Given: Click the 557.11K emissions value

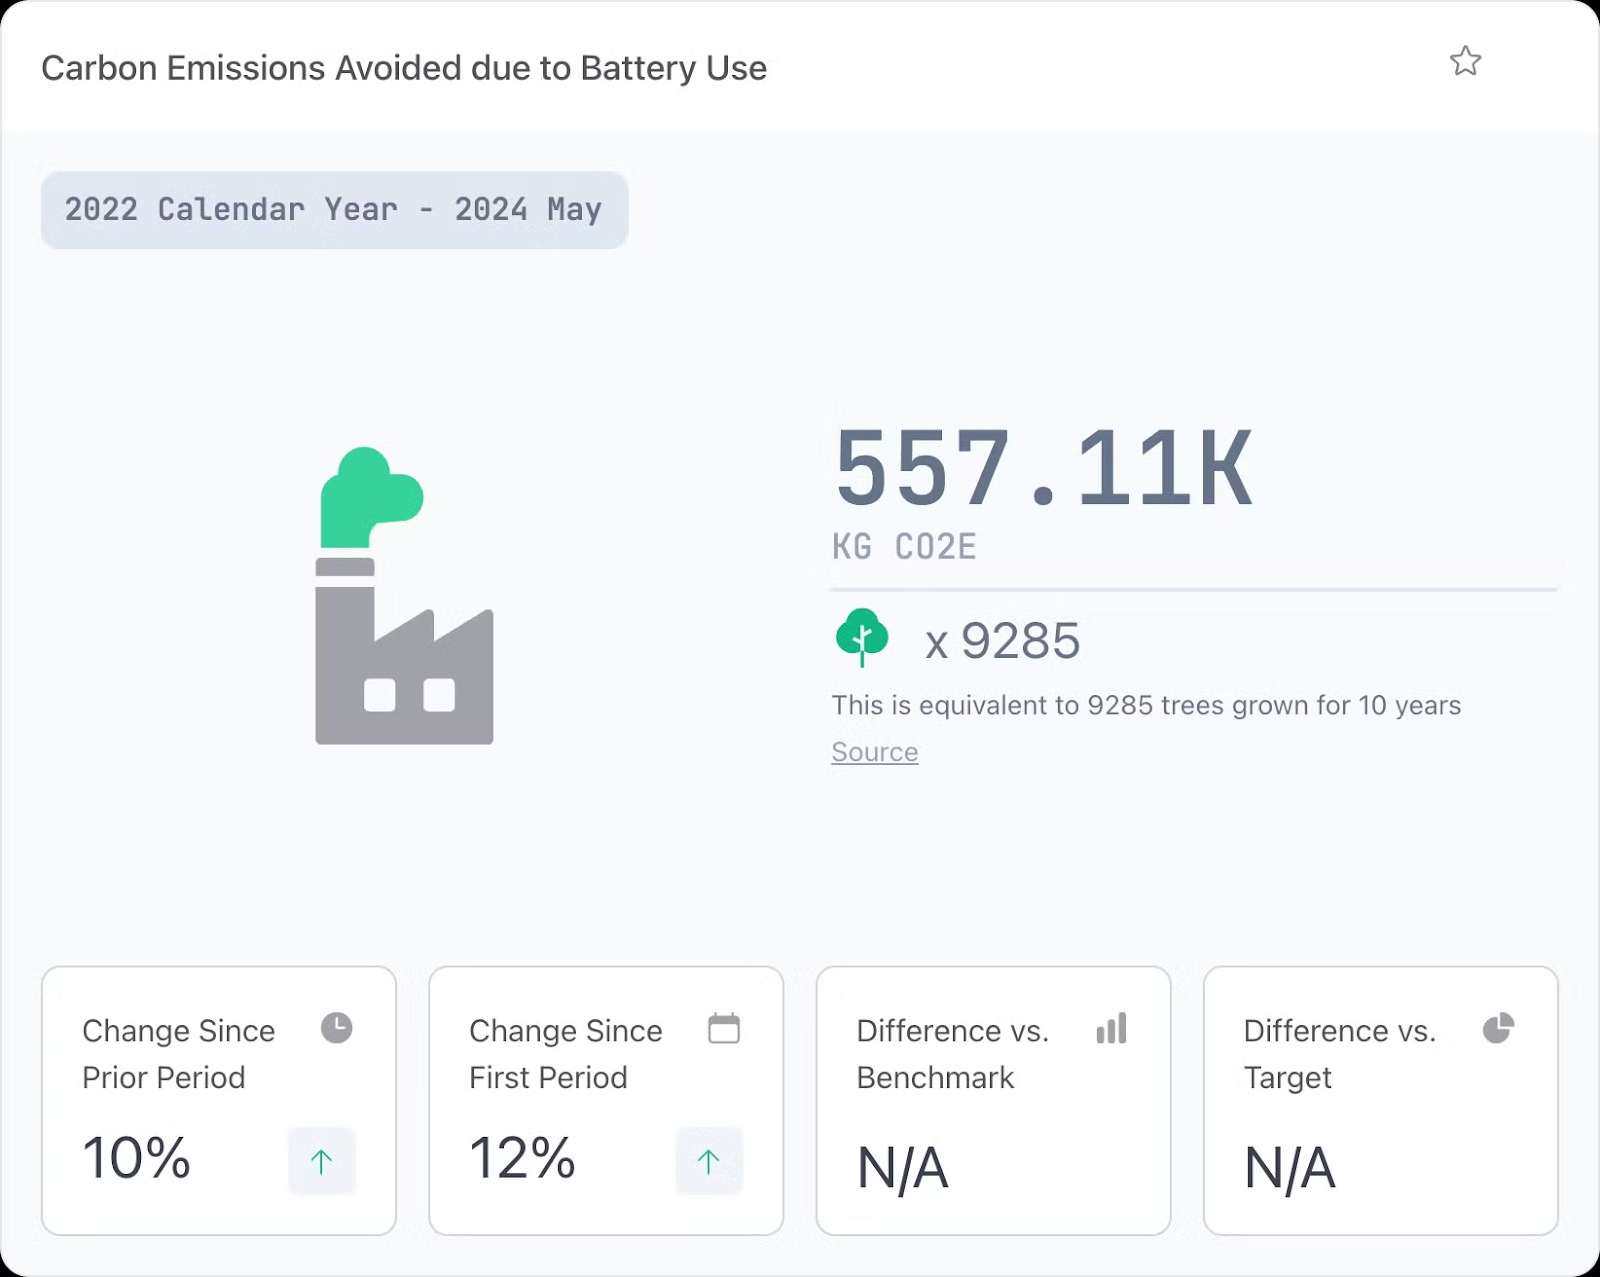Looking at the screenshot, I should coord(1043,468).
